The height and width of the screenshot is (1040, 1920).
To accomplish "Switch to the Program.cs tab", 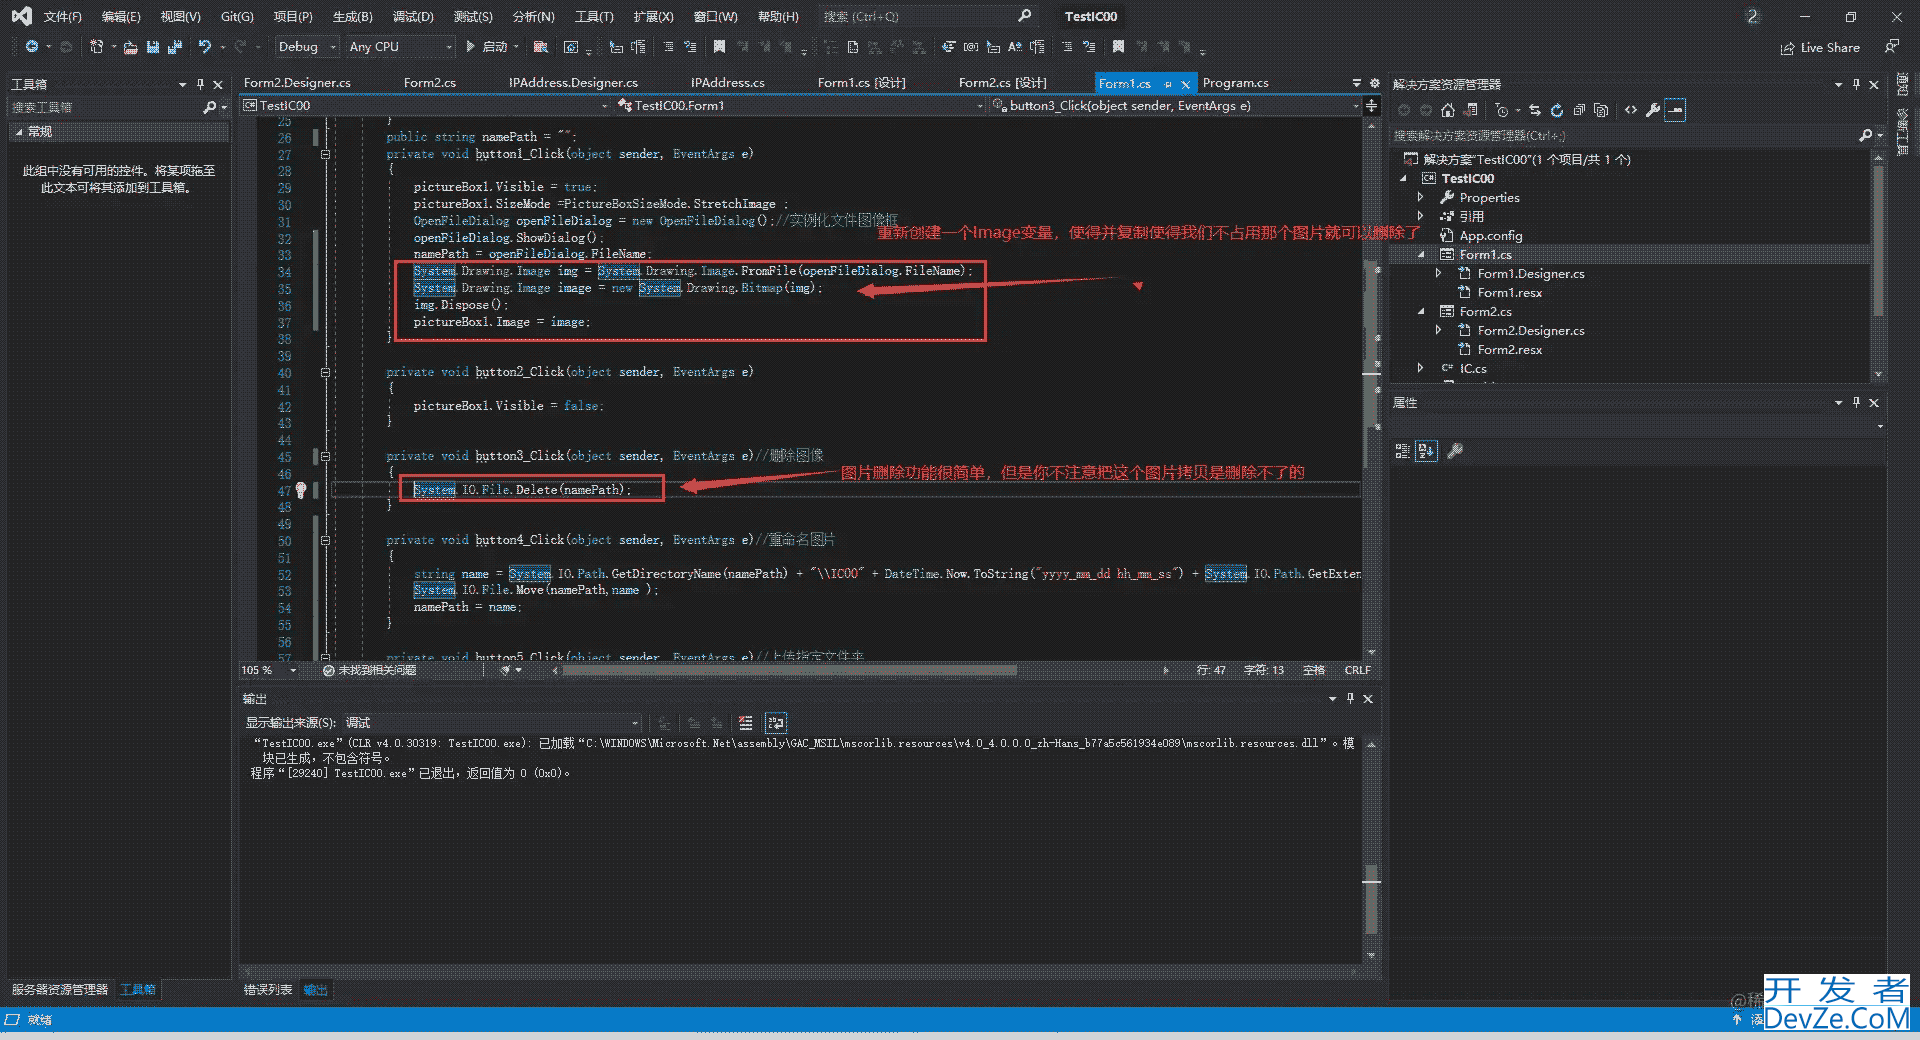I will (x=1235, y=83).
